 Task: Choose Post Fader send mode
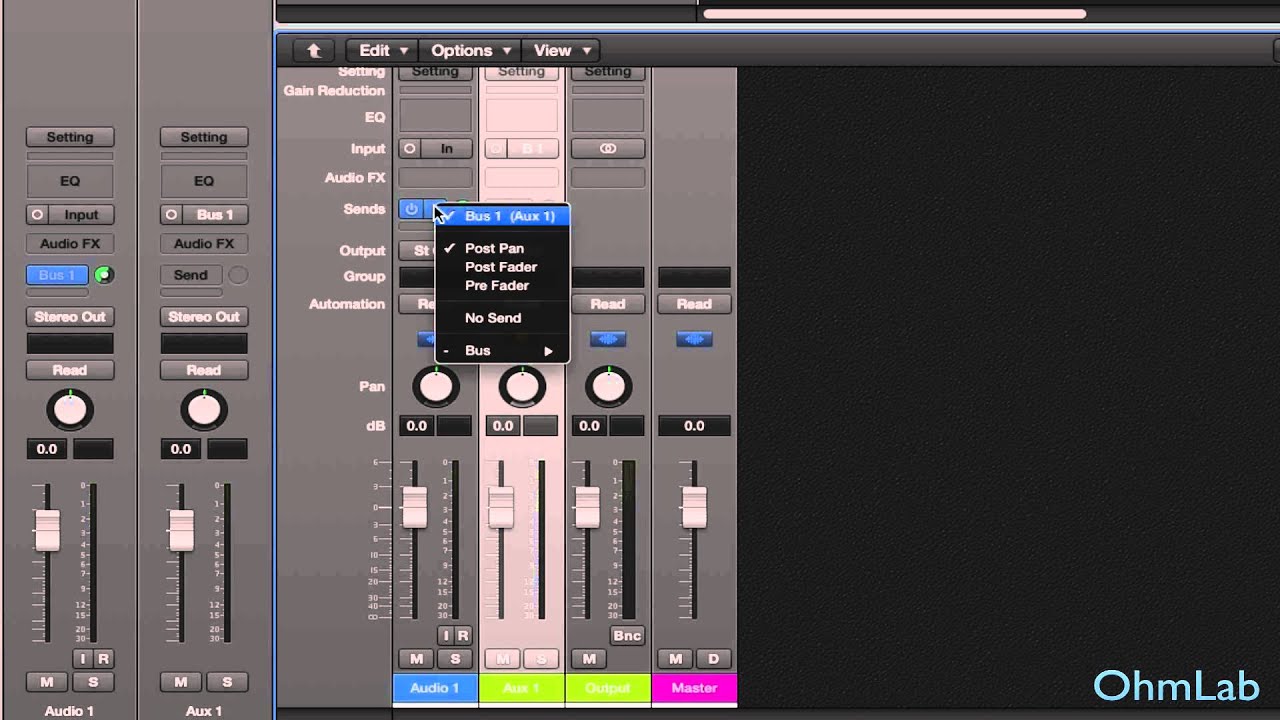click(x=502, y=267)
